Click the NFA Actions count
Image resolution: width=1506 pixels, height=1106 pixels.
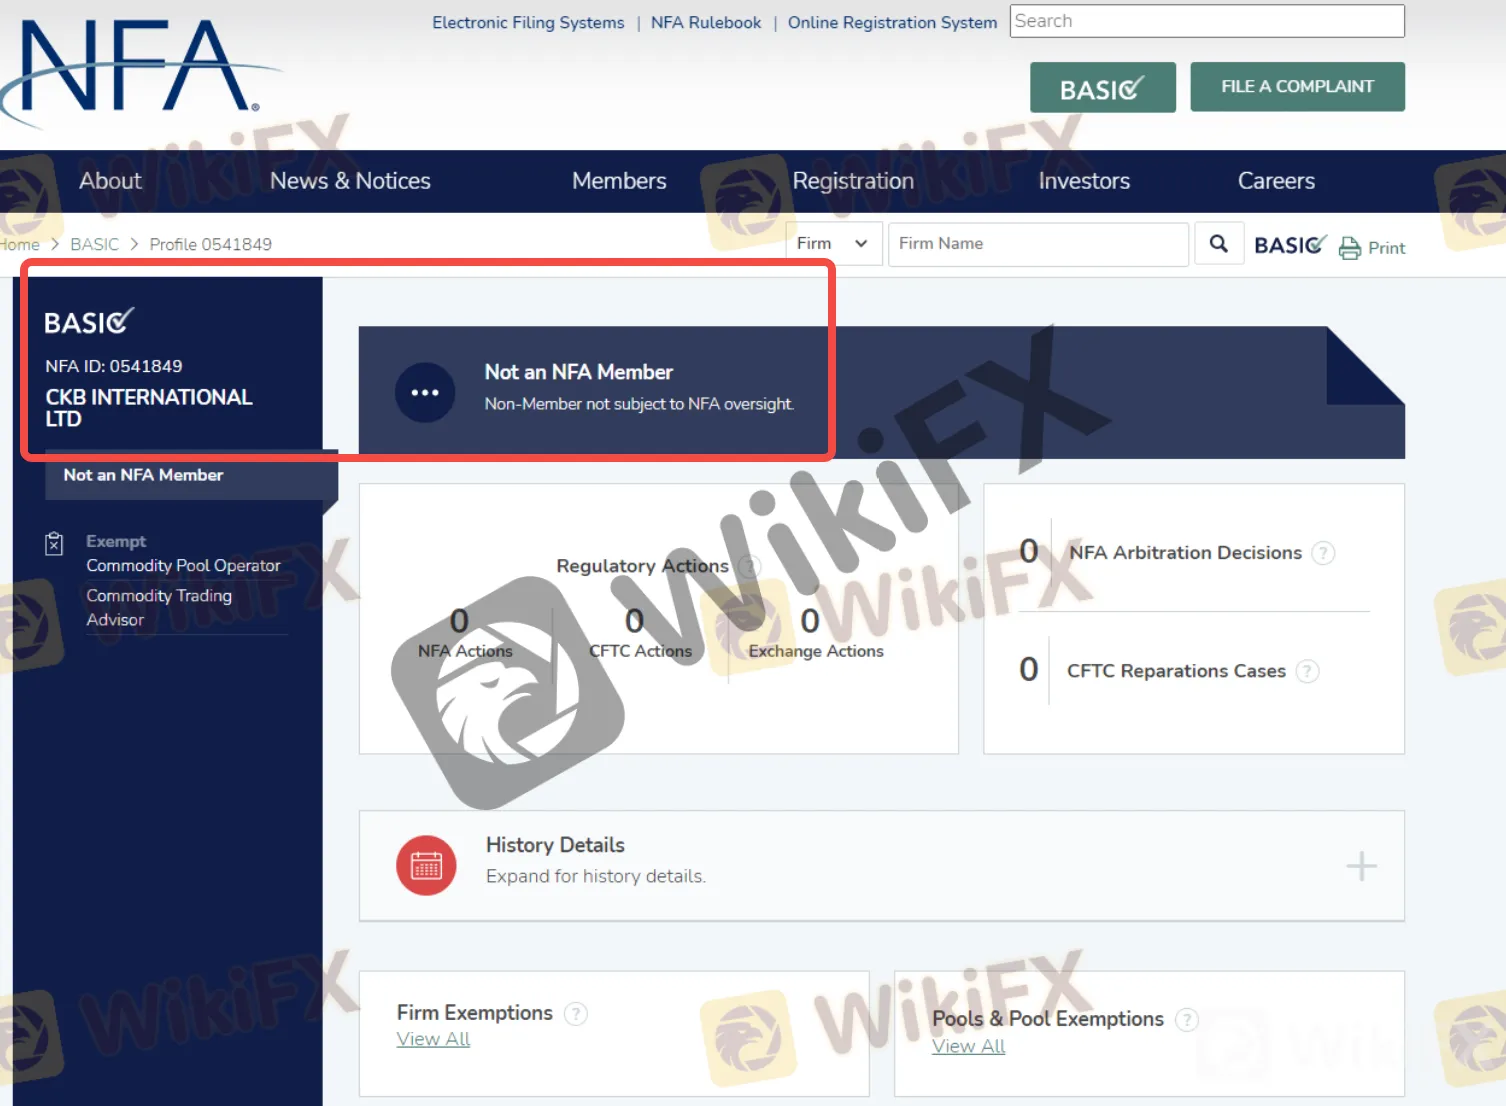pos(460,622)
